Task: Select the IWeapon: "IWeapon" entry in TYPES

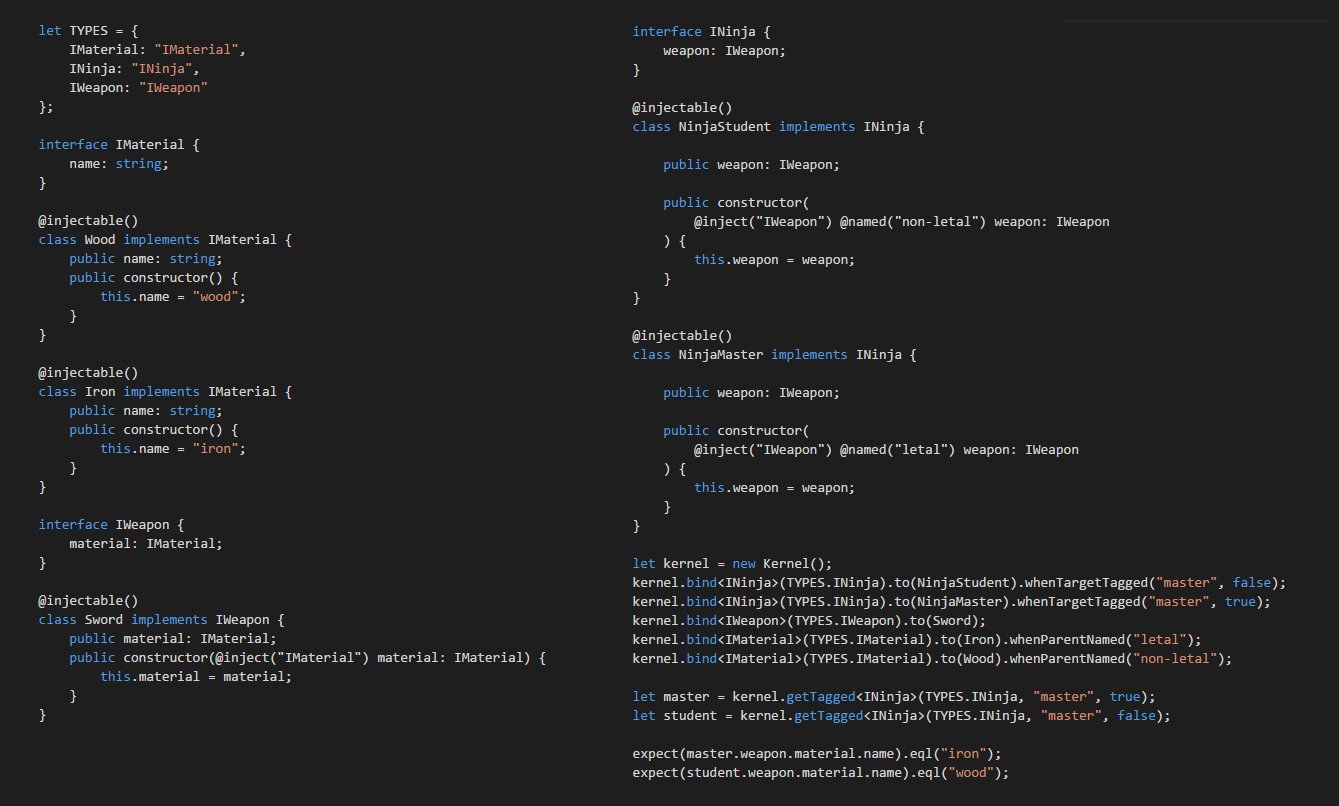Action: point(139,88)
